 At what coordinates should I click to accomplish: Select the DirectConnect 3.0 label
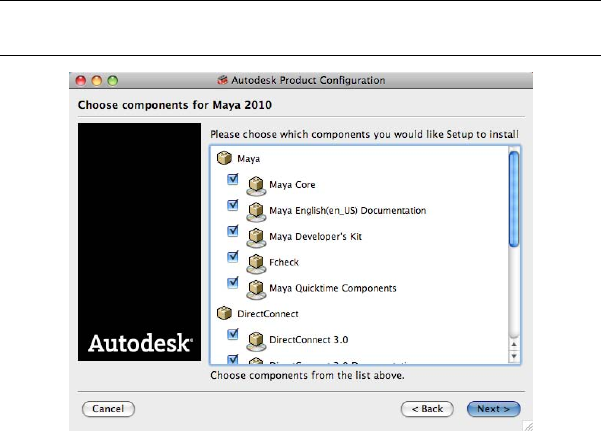coord(309,340)
